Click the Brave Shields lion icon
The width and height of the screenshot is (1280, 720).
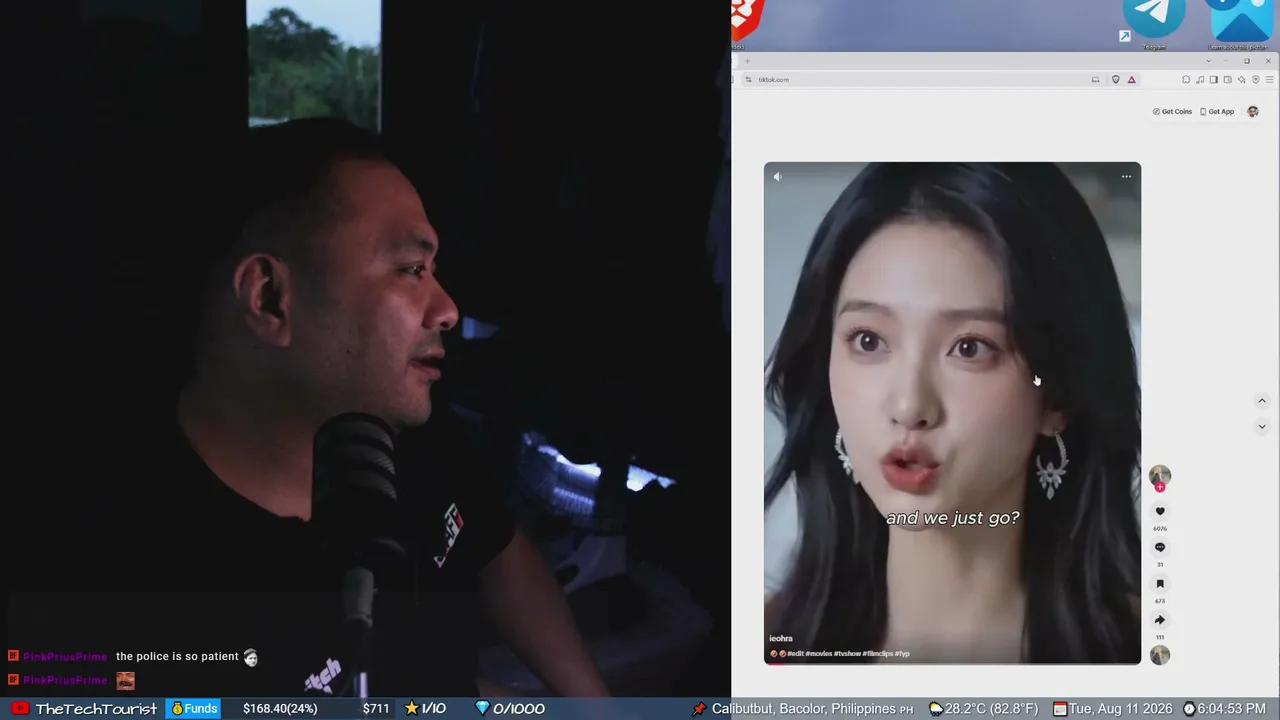(1116, 80)
